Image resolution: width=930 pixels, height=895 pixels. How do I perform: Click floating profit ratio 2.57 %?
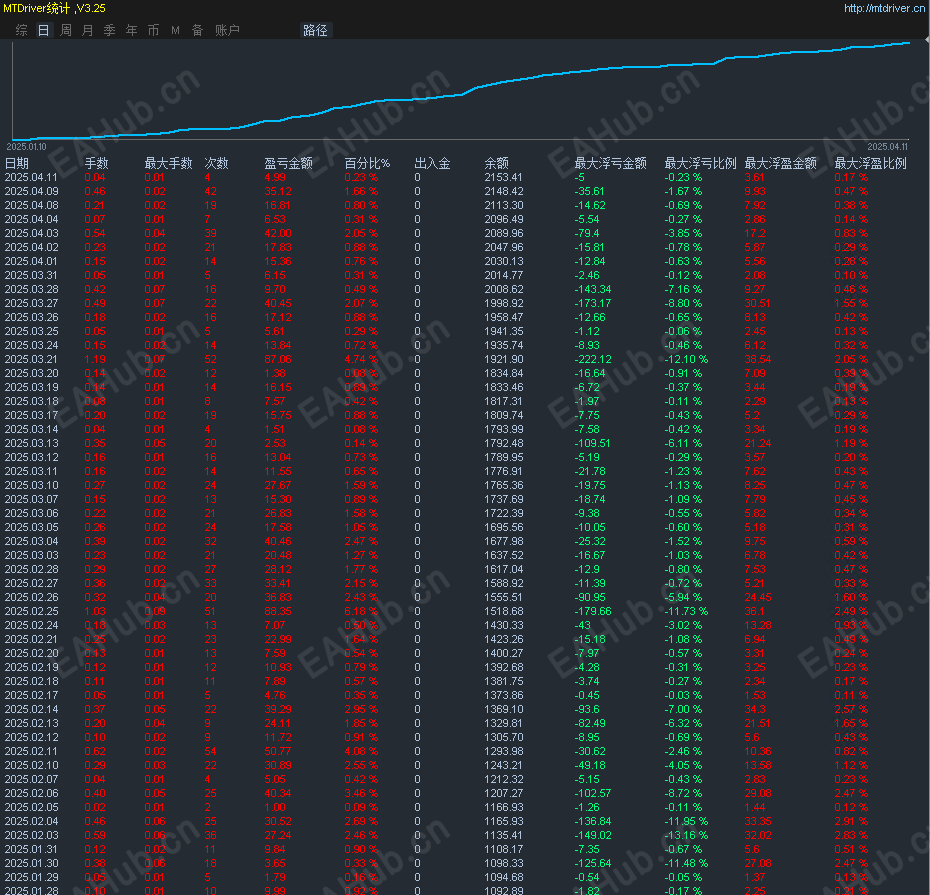[x=851, y=709]
